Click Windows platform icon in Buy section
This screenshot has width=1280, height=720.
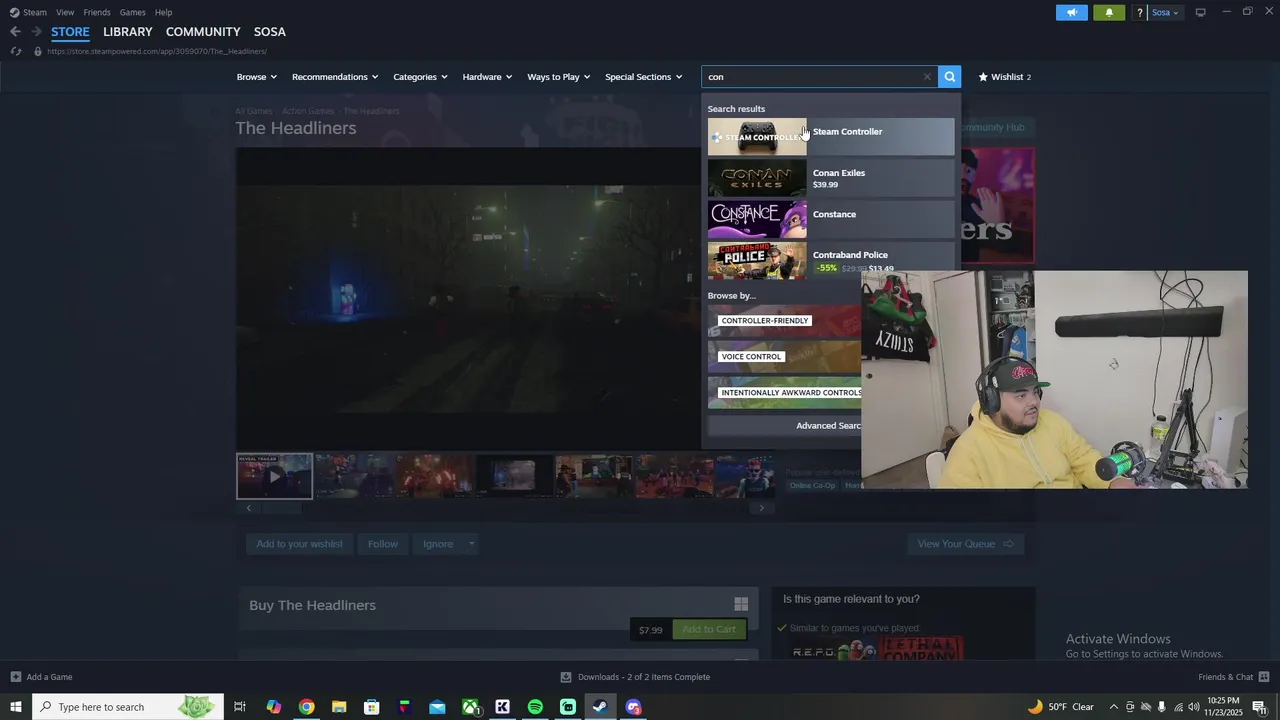point(741,604)
